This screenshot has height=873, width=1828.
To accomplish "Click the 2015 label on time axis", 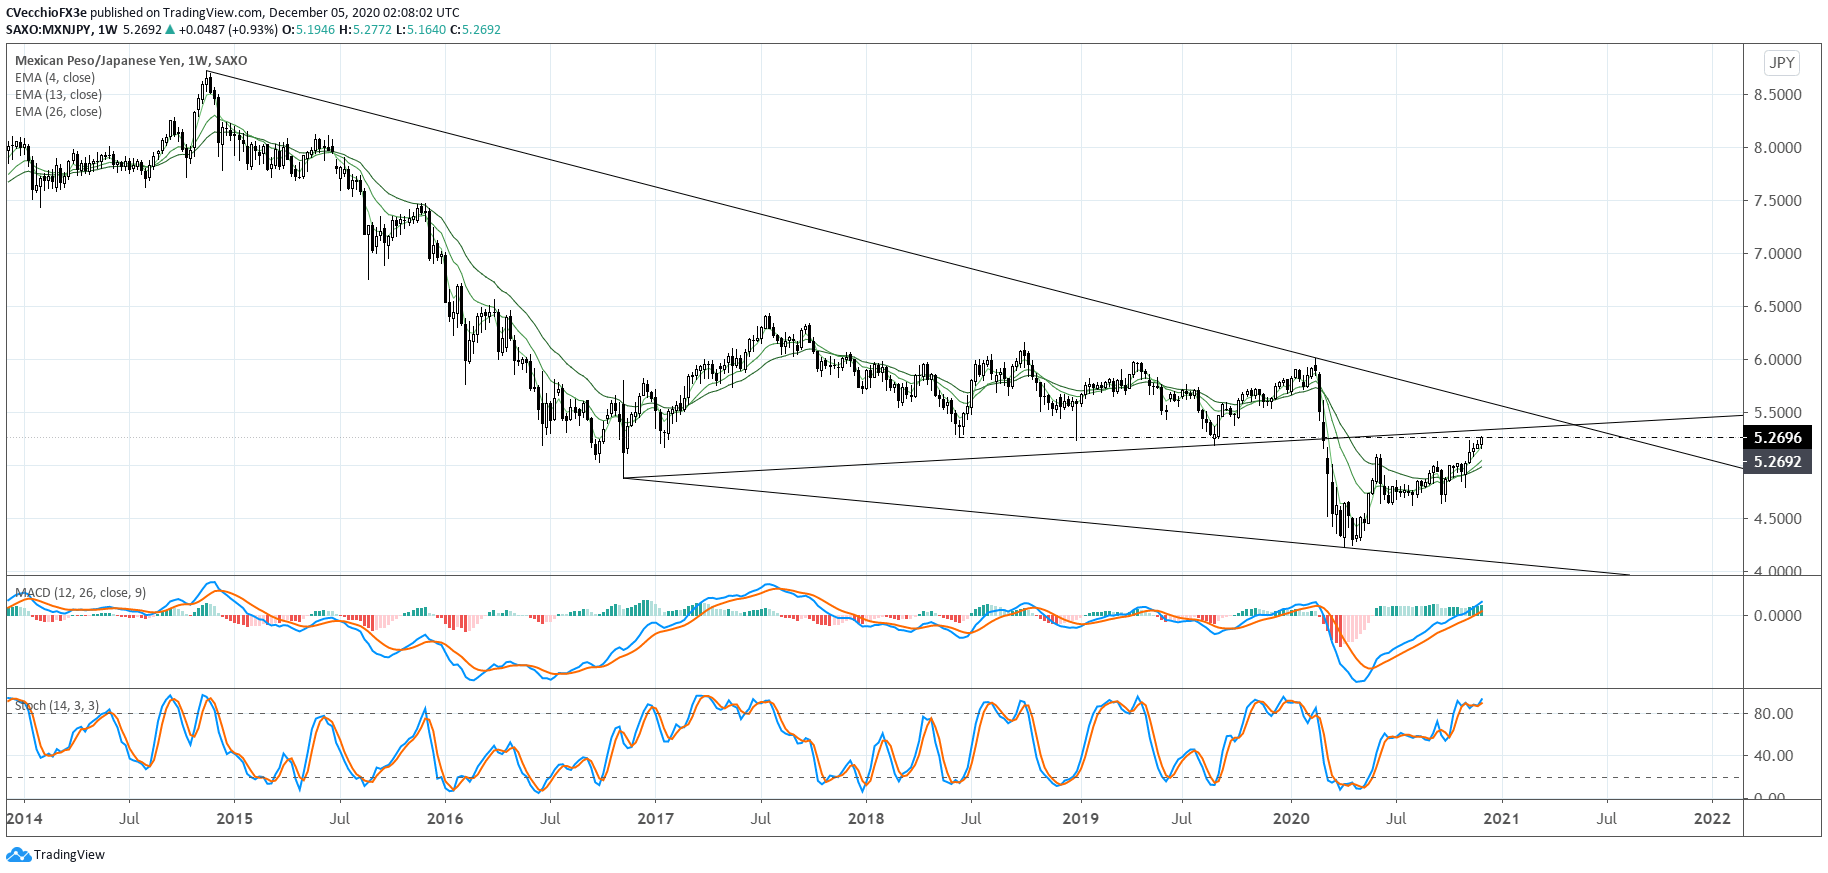I will (235, 819).
